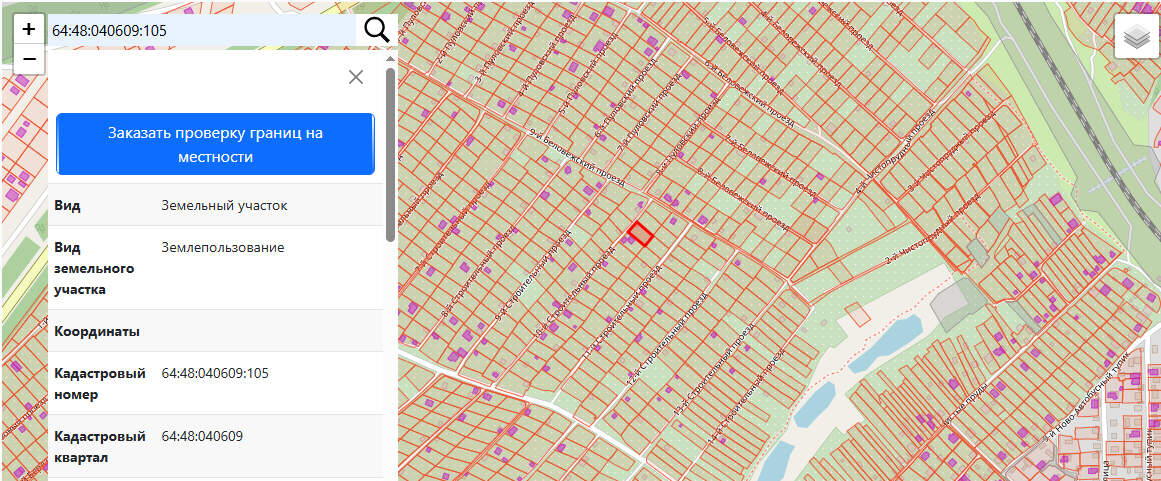Click the cadastral number search field

click(x=201, y=30)
